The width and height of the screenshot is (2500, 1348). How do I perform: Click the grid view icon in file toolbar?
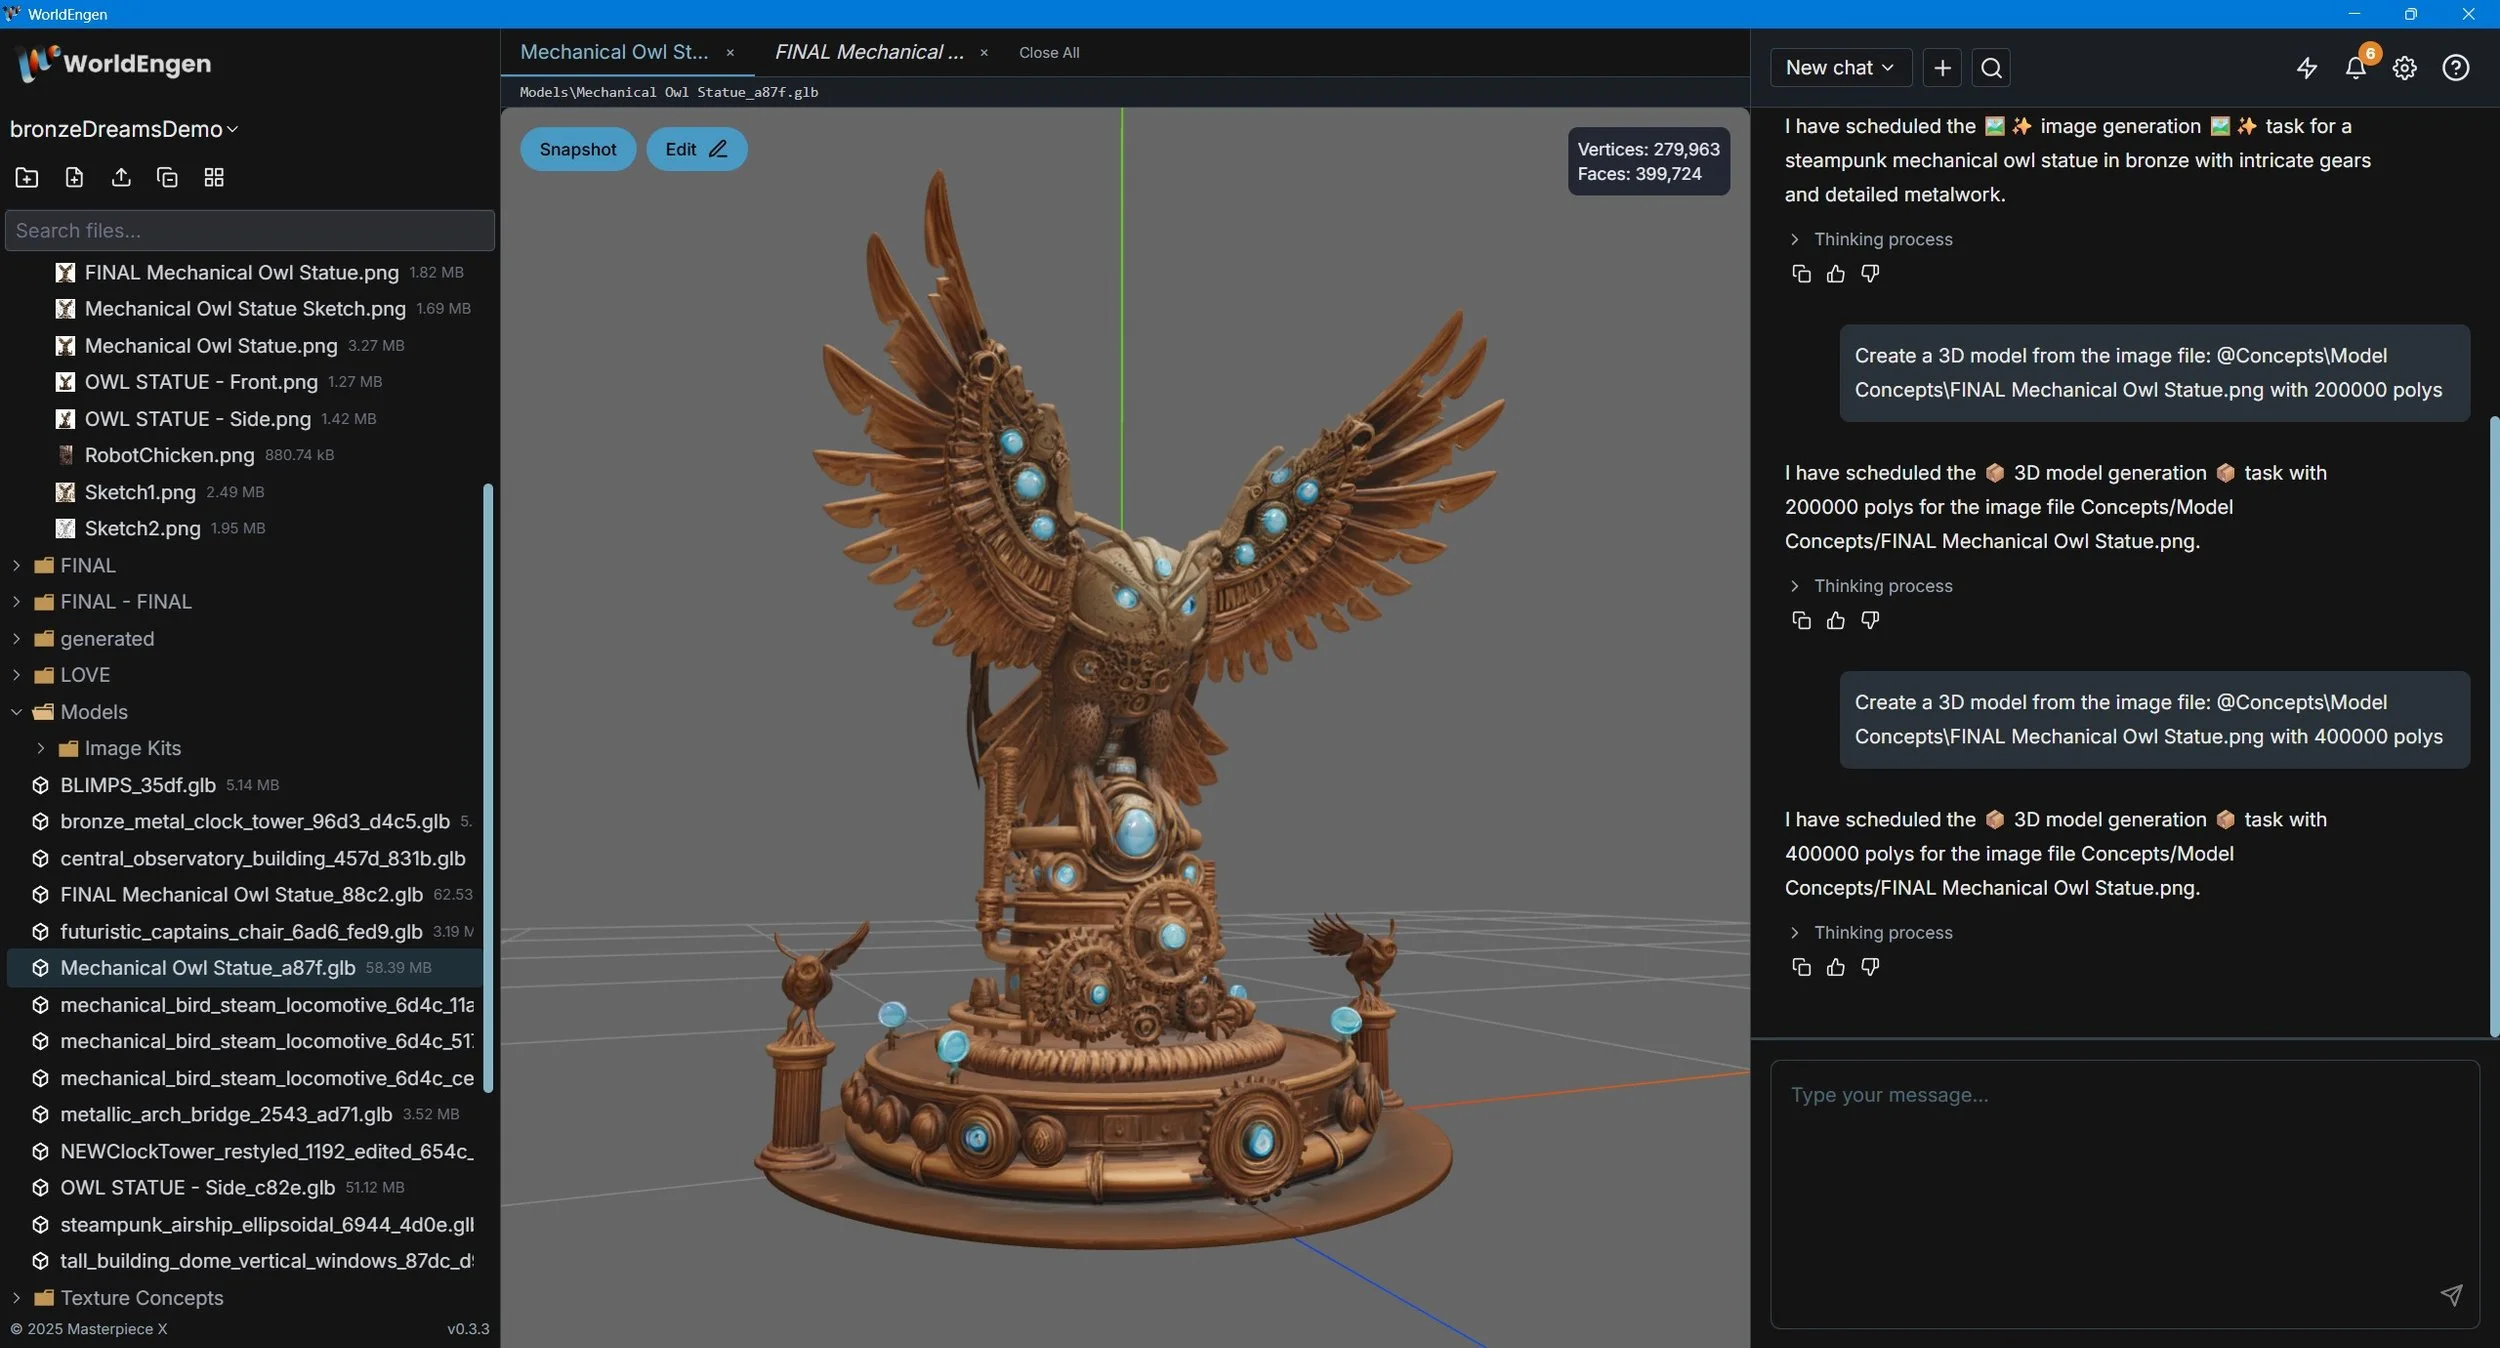(214, 178)
